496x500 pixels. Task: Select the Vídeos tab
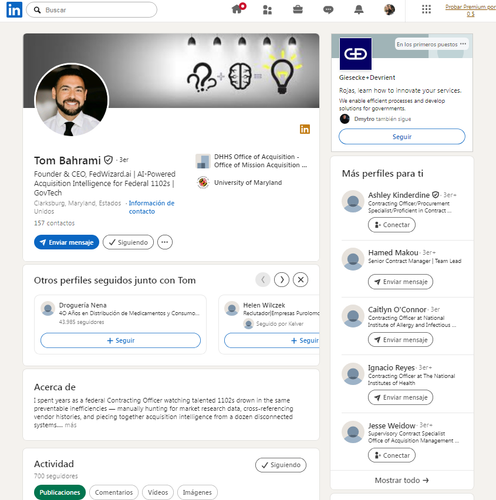[158, 492]
